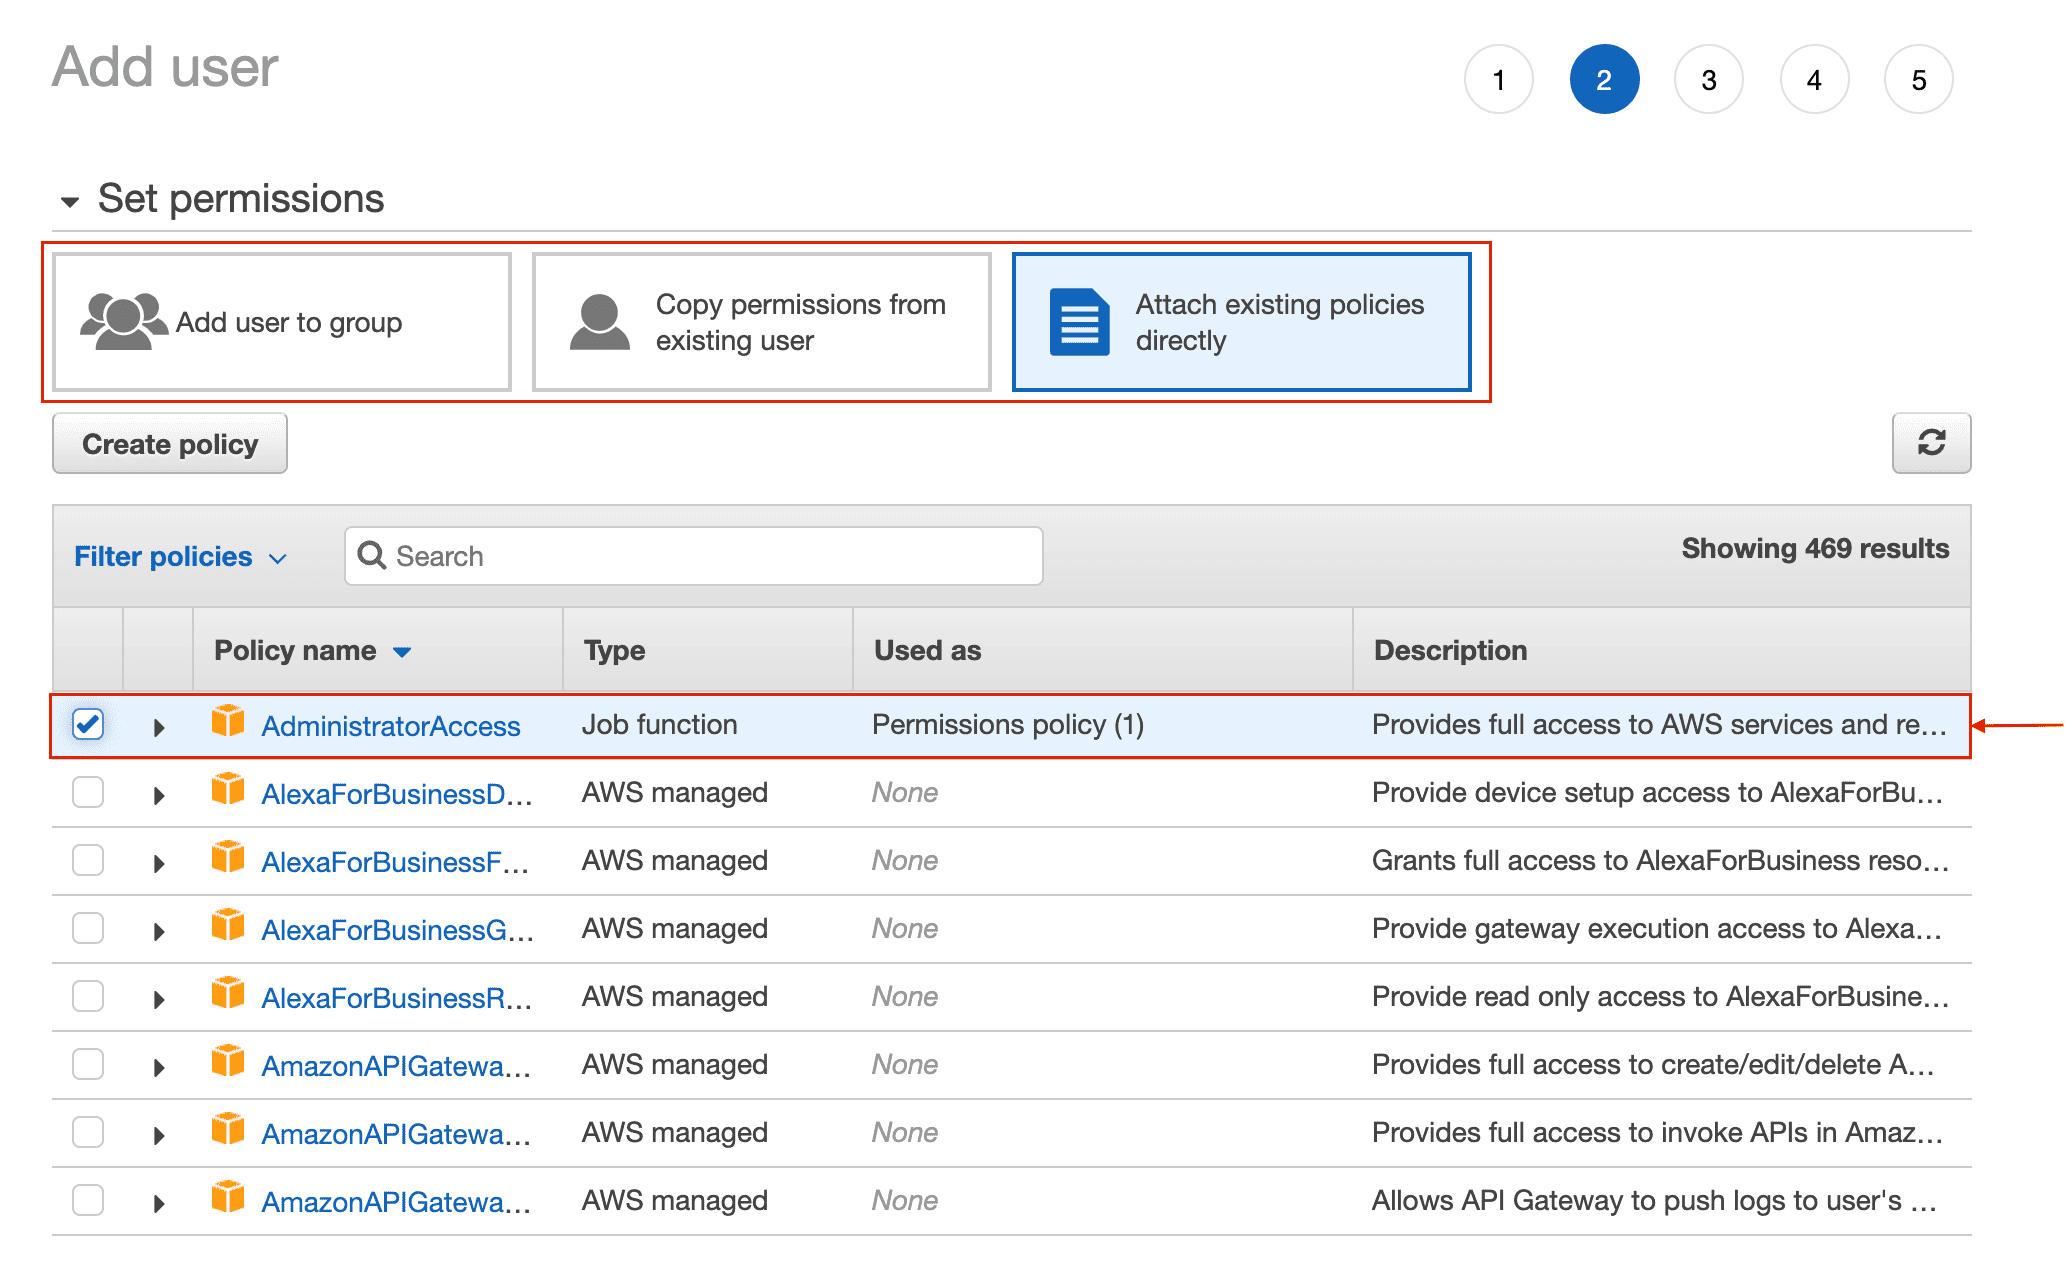2070x1282 pixels.
Task: Check the AlexaForBusinessG... policy checkbox
Action: [x=88, y=928]
